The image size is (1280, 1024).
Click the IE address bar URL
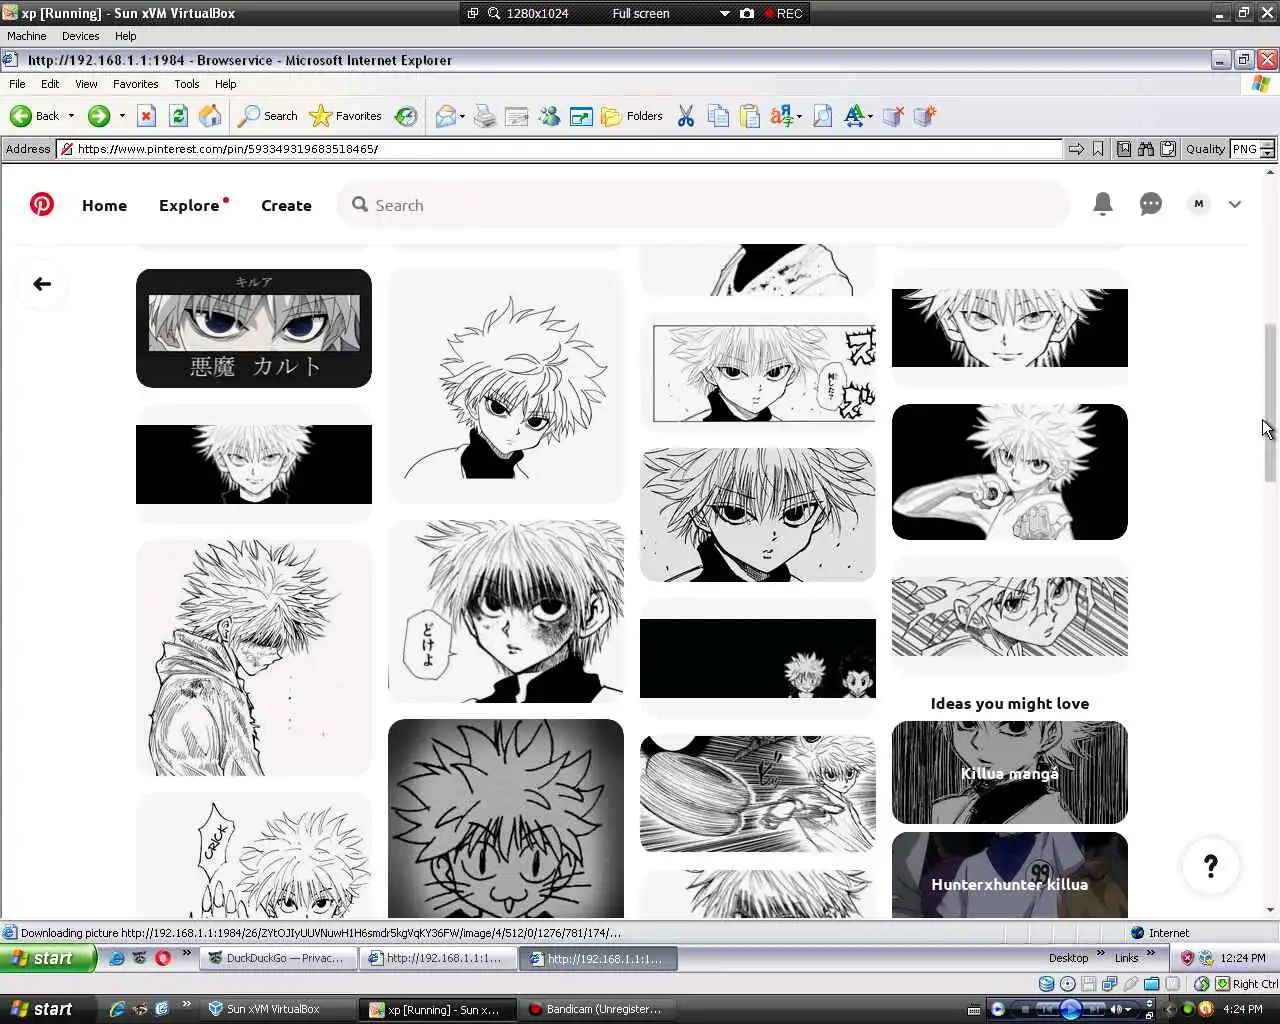pyautogui.click(x=560, y=149)
